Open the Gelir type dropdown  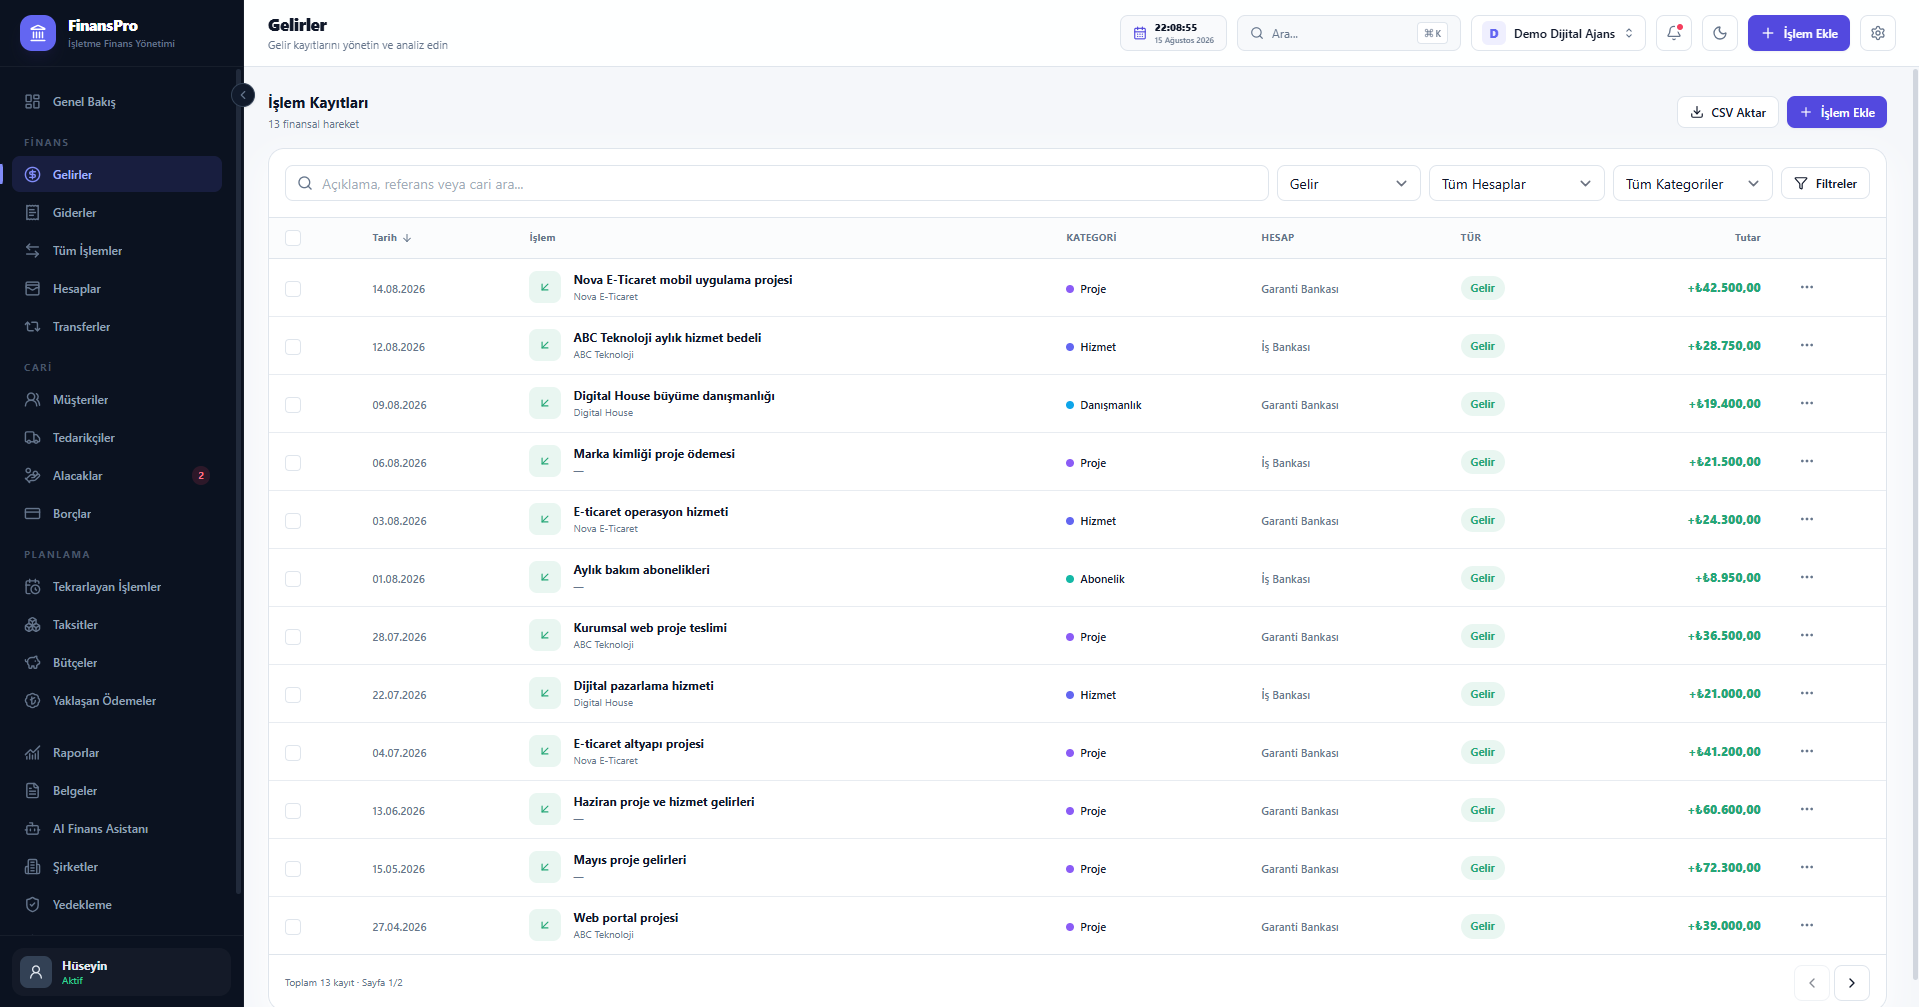pyautogui.click(x=1348, y=184)
